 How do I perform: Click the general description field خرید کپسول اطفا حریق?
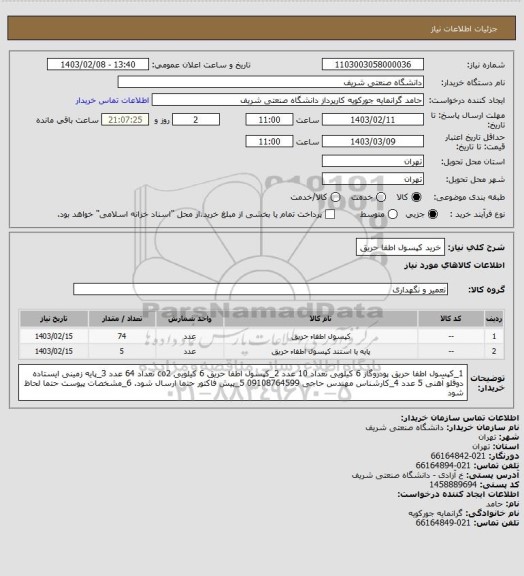pyautogui.click(x=400, y=247)
